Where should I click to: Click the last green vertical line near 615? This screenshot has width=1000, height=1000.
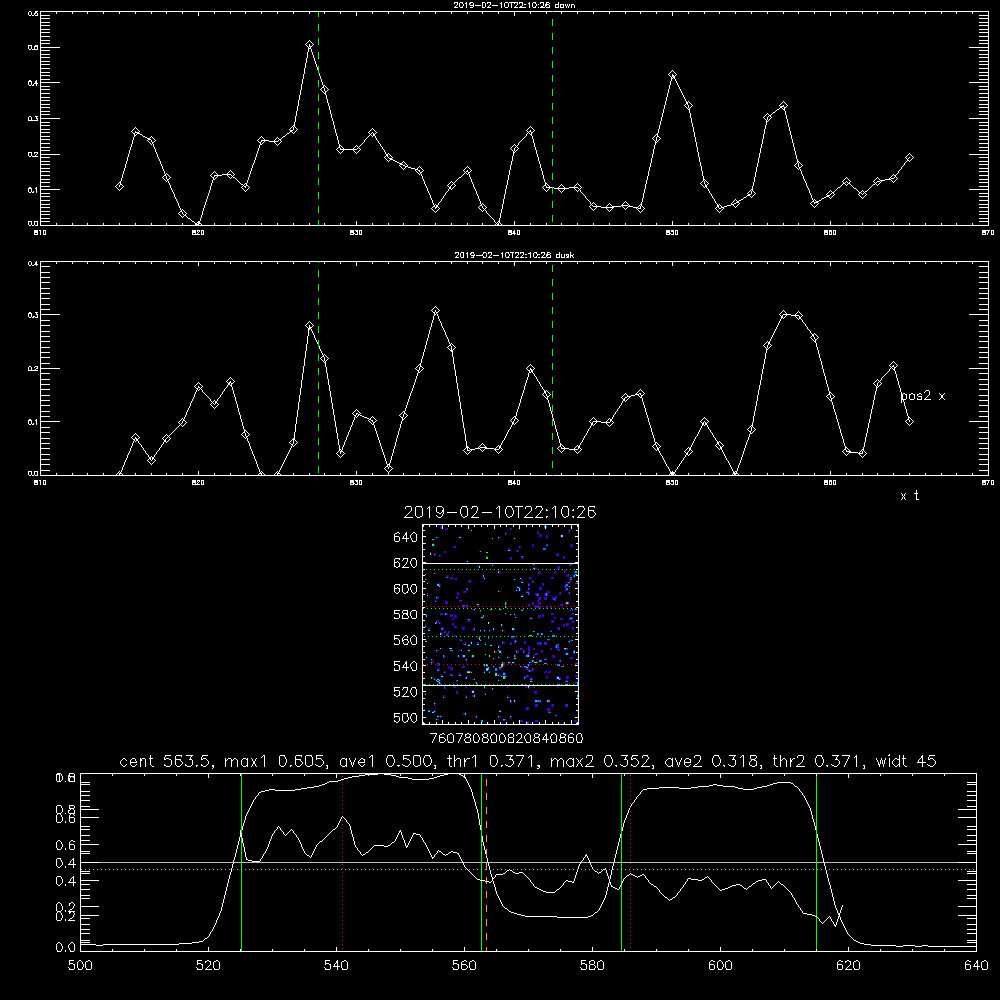[x=816, y=861]
